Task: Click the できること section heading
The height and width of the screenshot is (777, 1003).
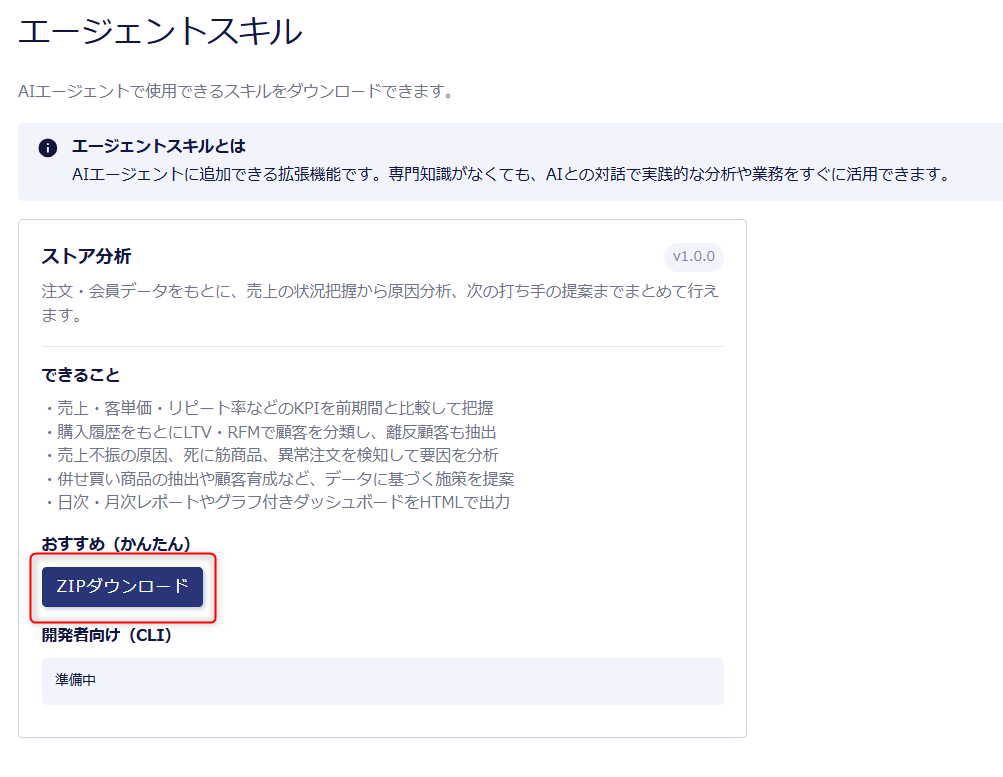Action: pos(81,375)
